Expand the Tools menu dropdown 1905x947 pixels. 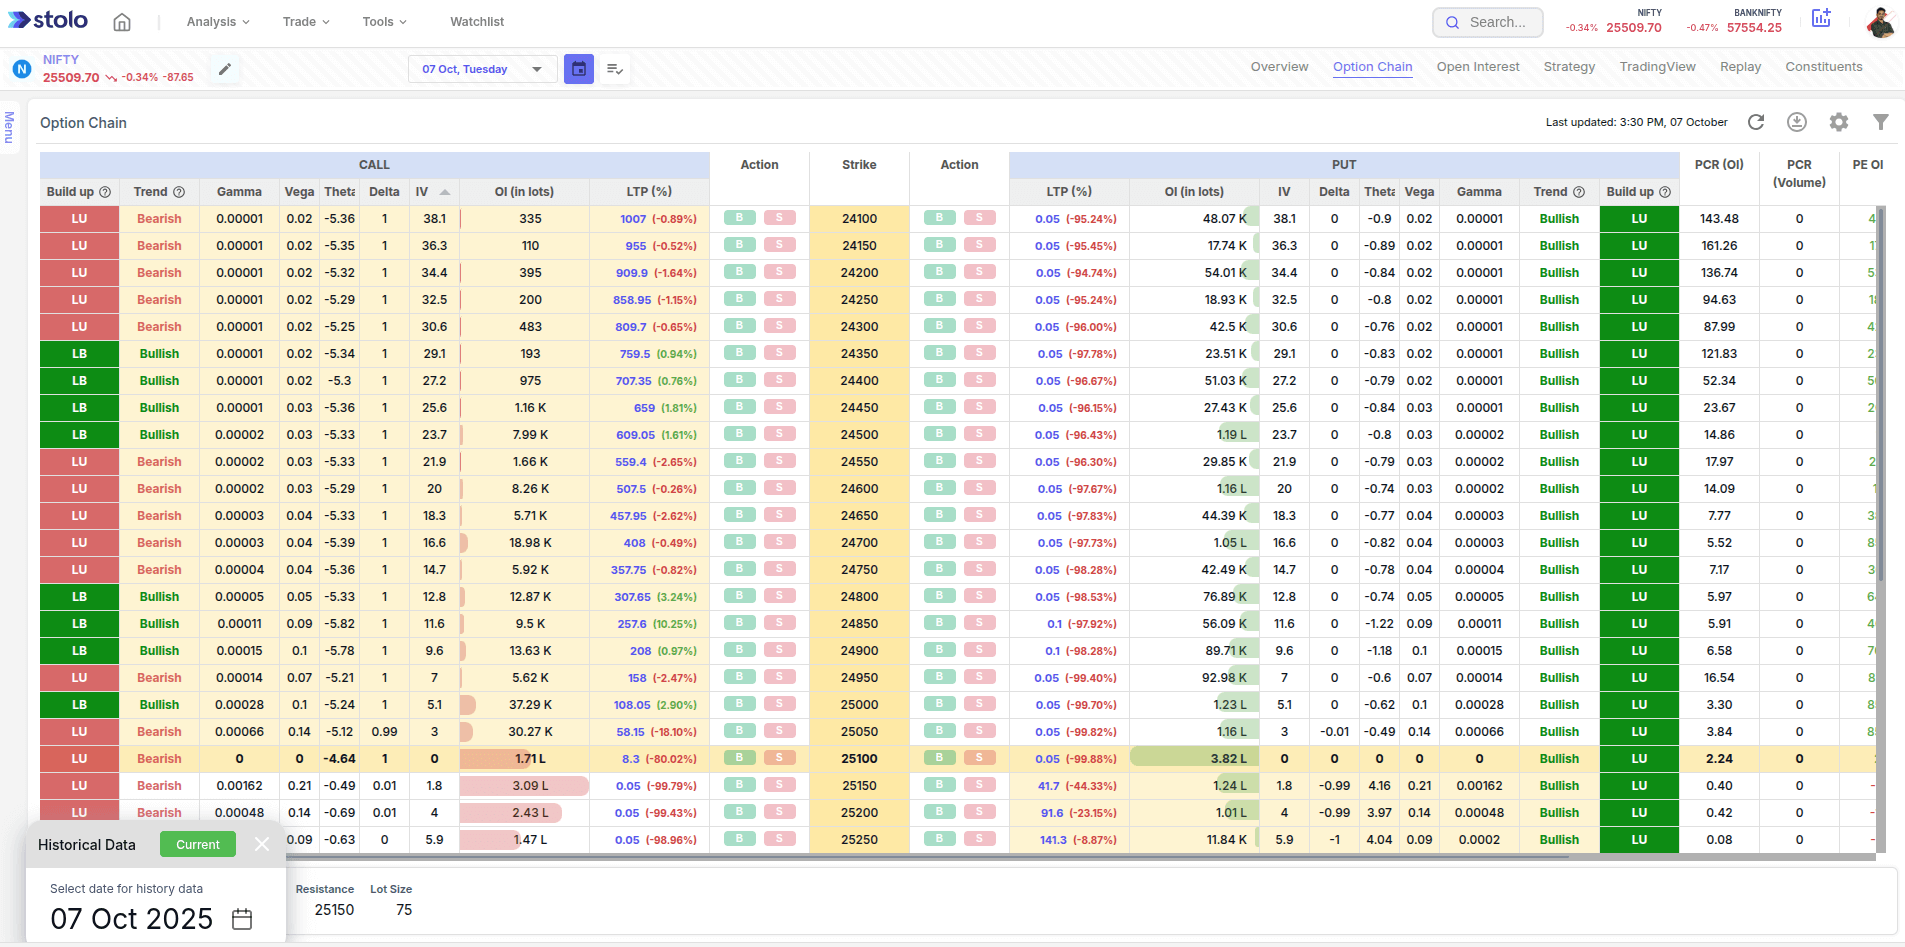pos(384,22)
